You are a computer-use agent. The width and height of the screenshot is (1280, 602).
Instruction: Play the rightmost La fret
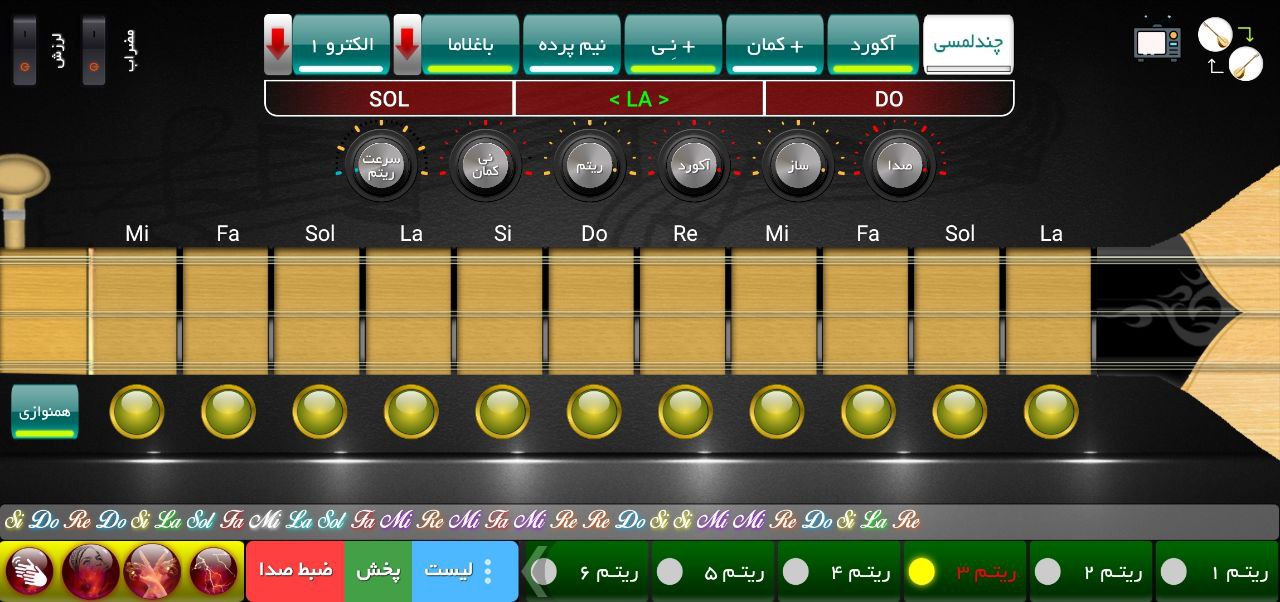coord(1050,312)
